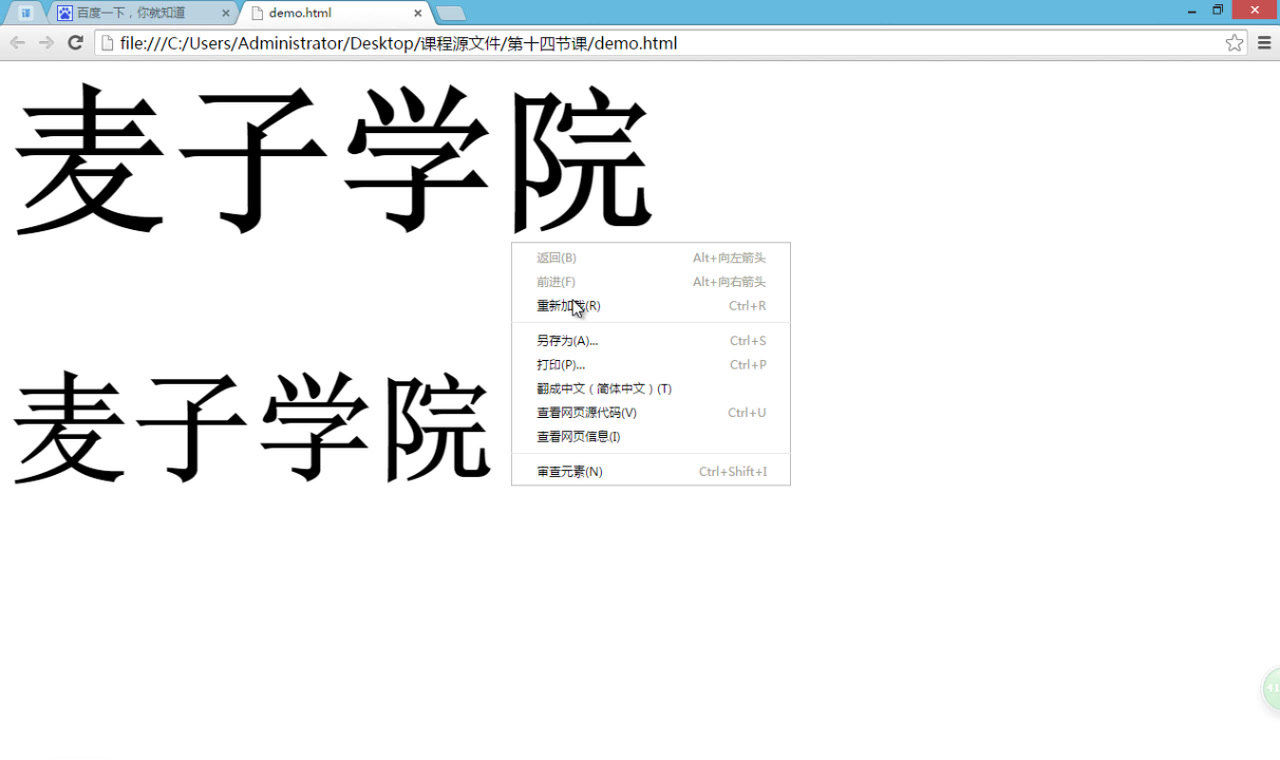Click the bookmark star icon
The height and width of the screenshot is (760, 1280).
[x=1234, y=43]
